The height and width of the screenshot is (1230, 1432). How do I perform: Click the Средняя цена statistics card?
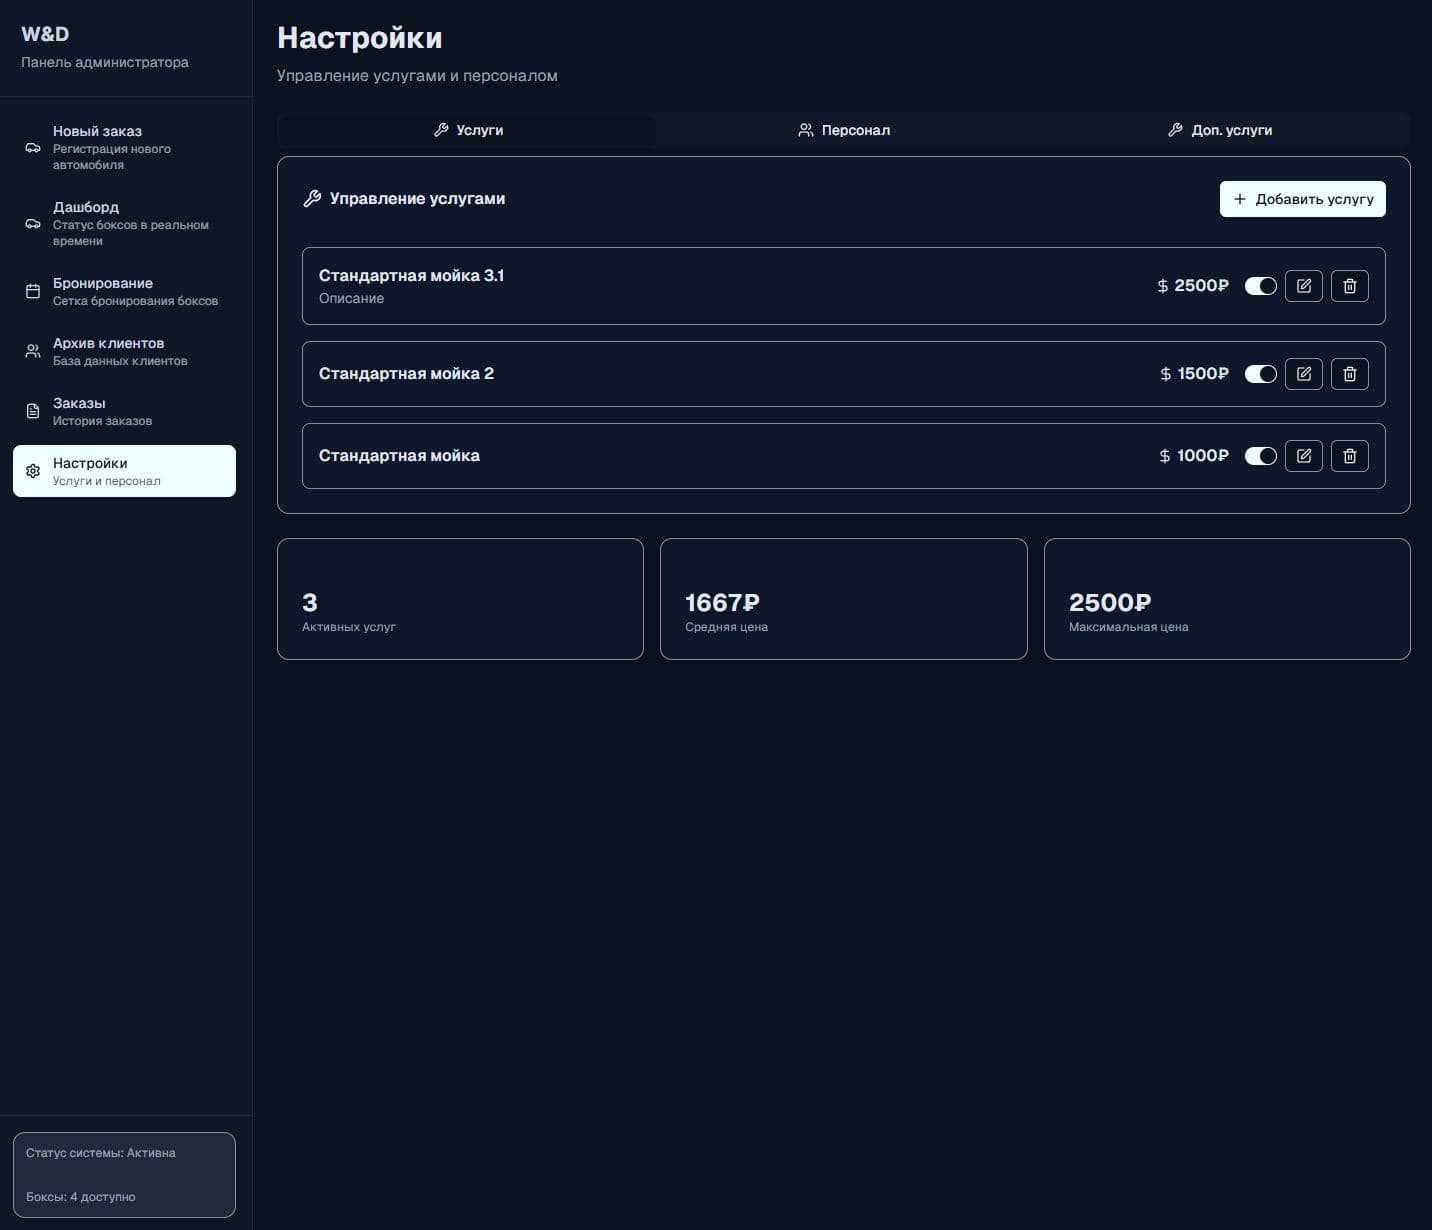click(843, 599)
